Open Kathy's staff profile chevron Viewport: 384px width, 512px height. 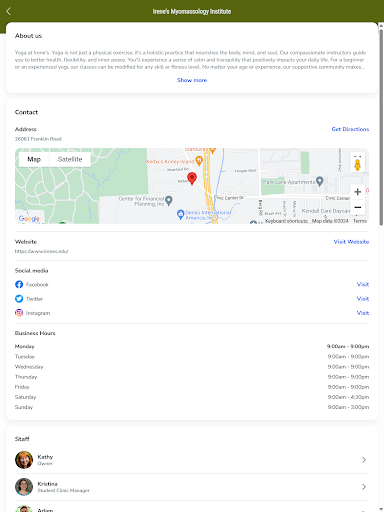pos(364,460)
